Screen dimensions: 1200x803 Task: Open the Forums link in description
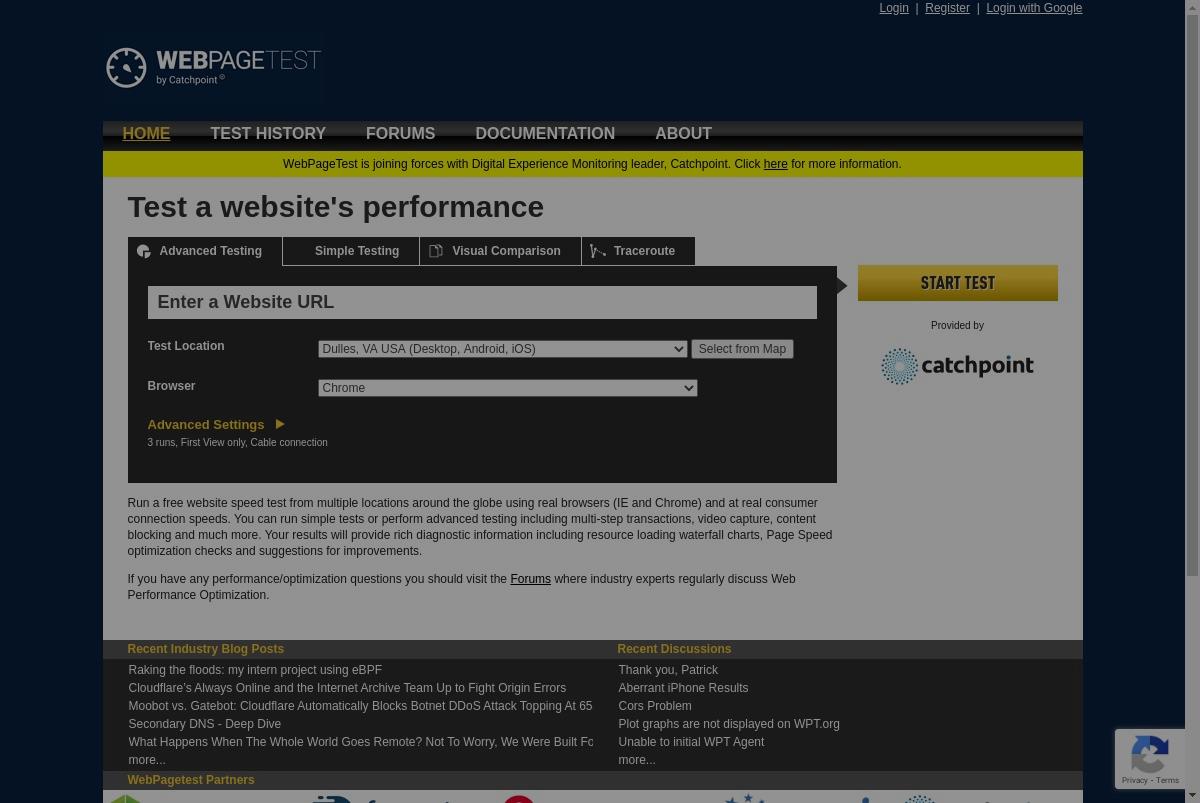pos(530,579)
